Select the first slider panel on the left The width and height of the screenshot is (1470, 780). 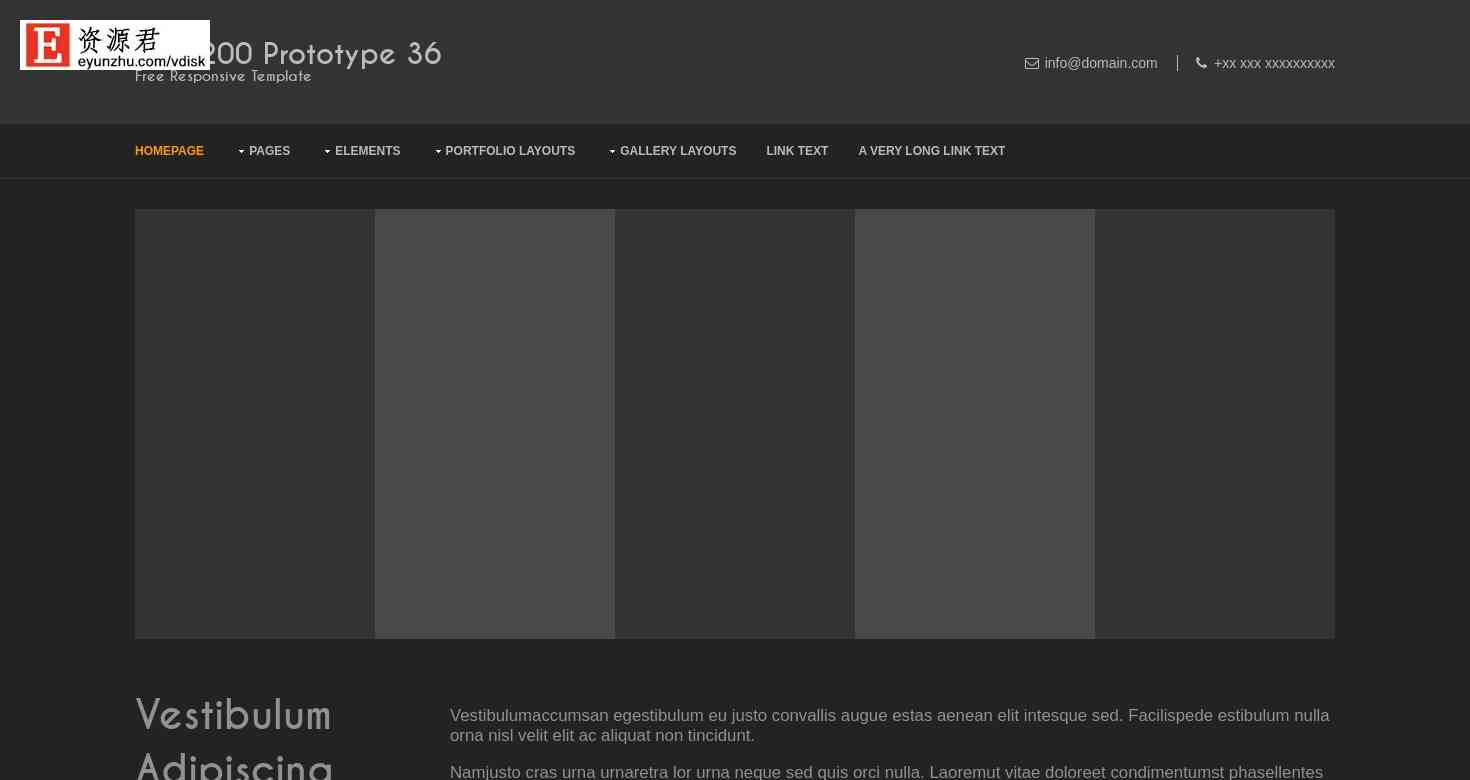255,424
